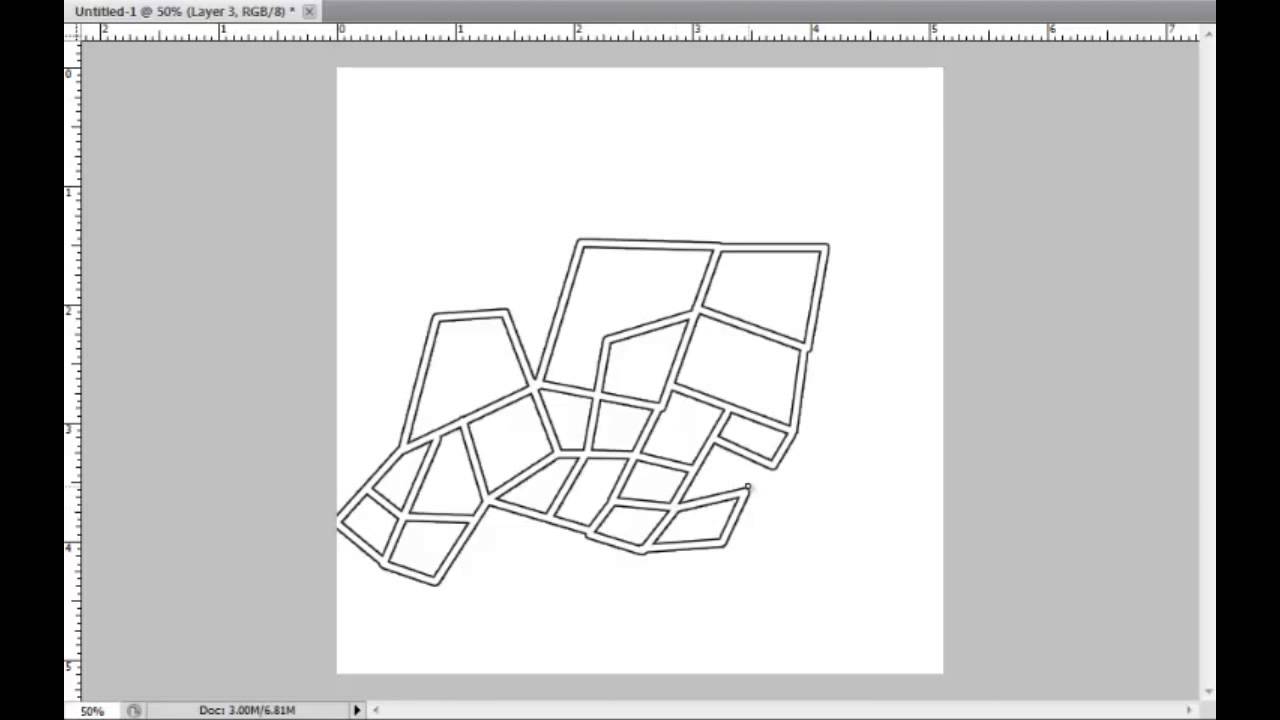
Task: Click the horizontal scrollbar track in the middle
Action: coord(780,710)
